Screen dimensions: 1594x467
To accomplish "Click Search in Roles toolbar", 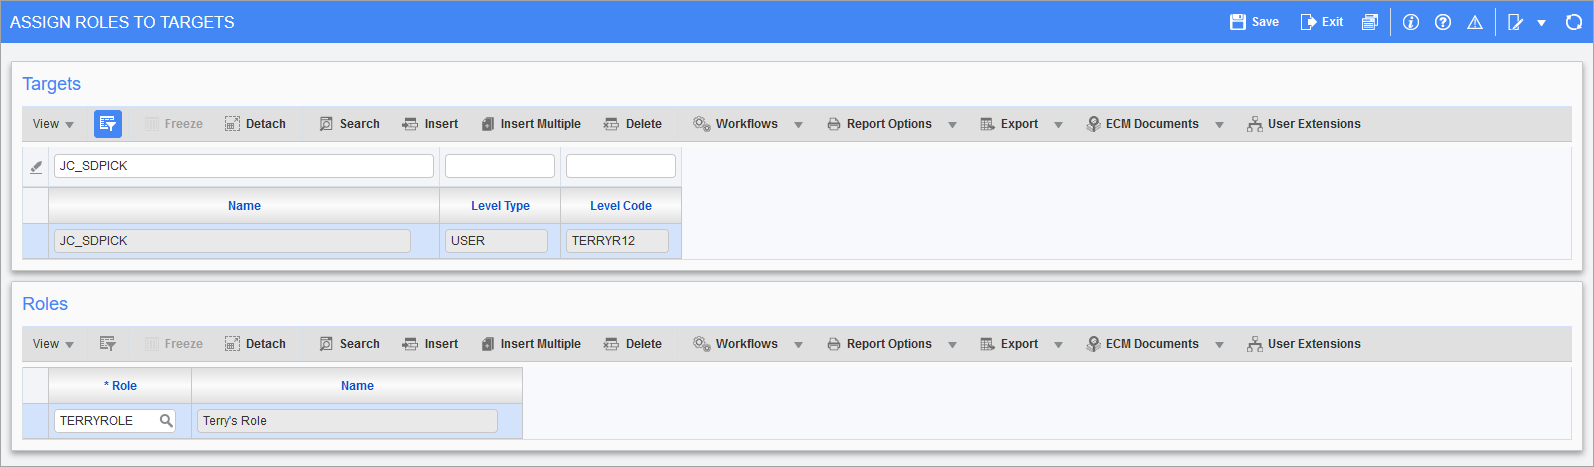I will tap(349, 344).
